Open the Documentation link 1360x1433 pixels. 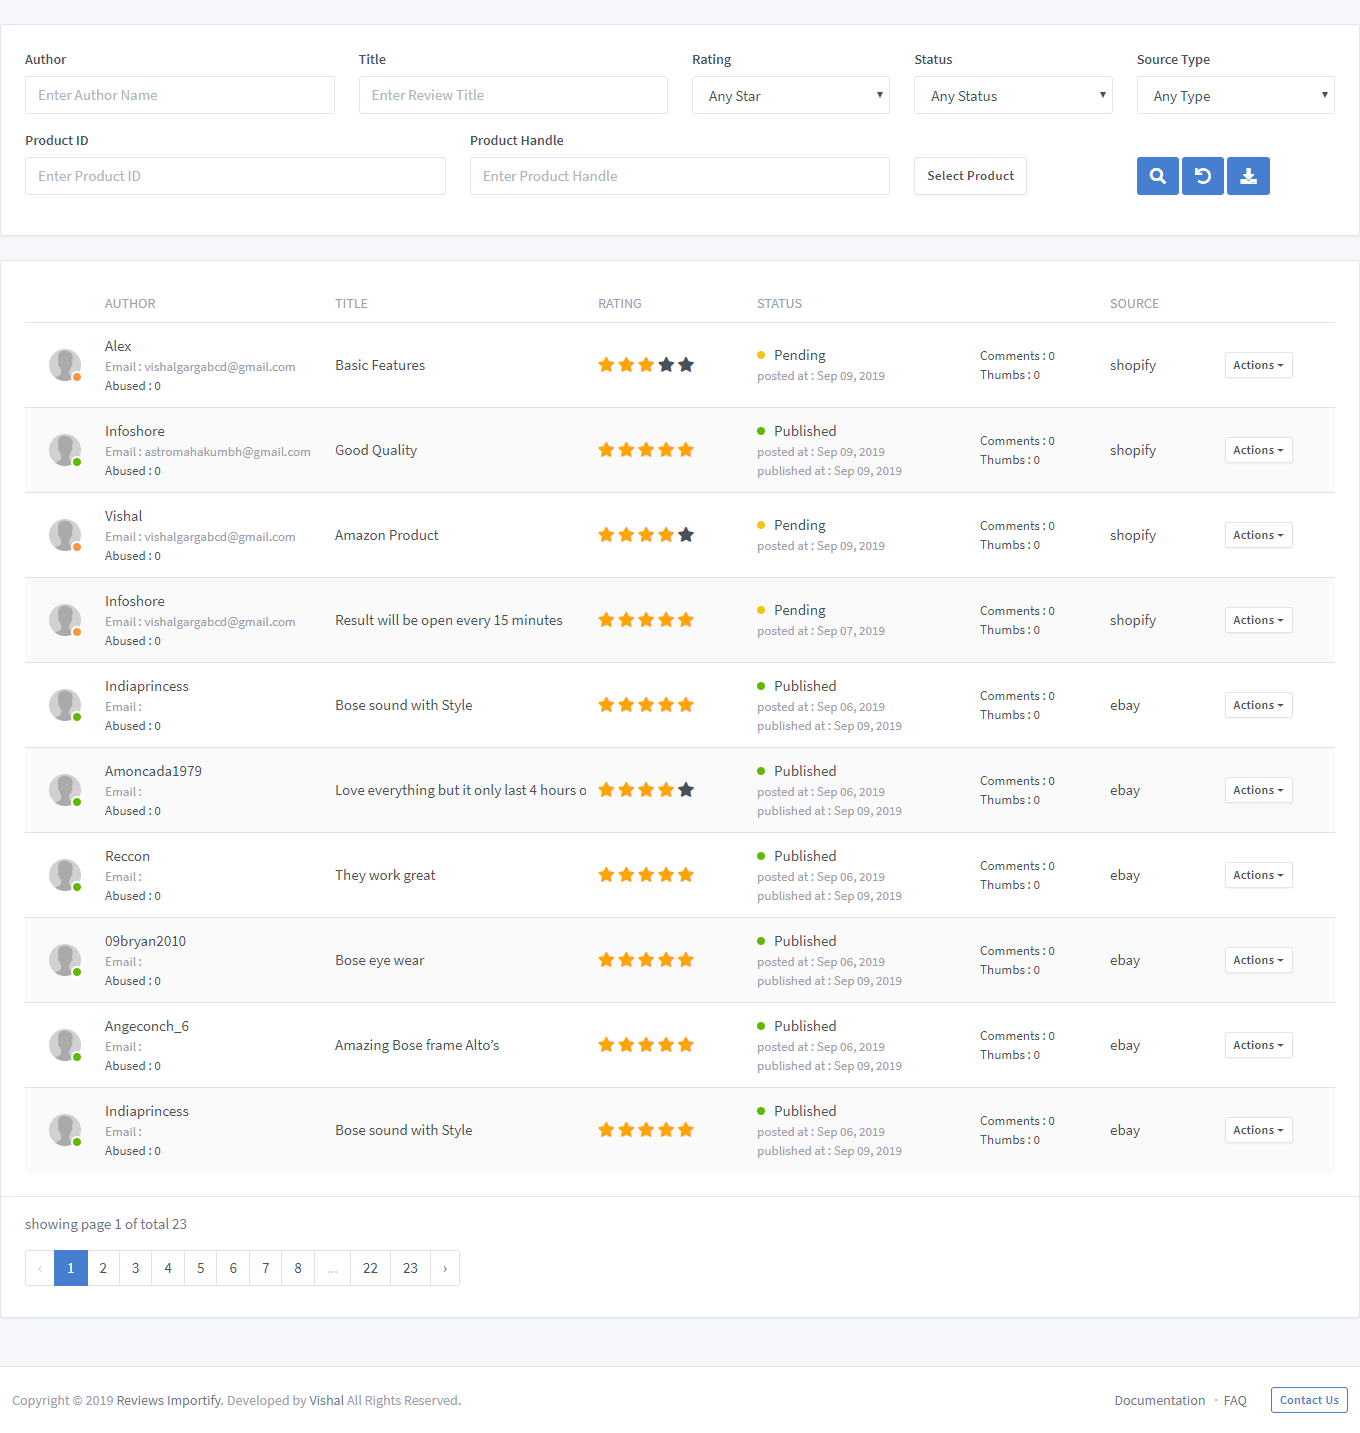tap(1160, 1400)
